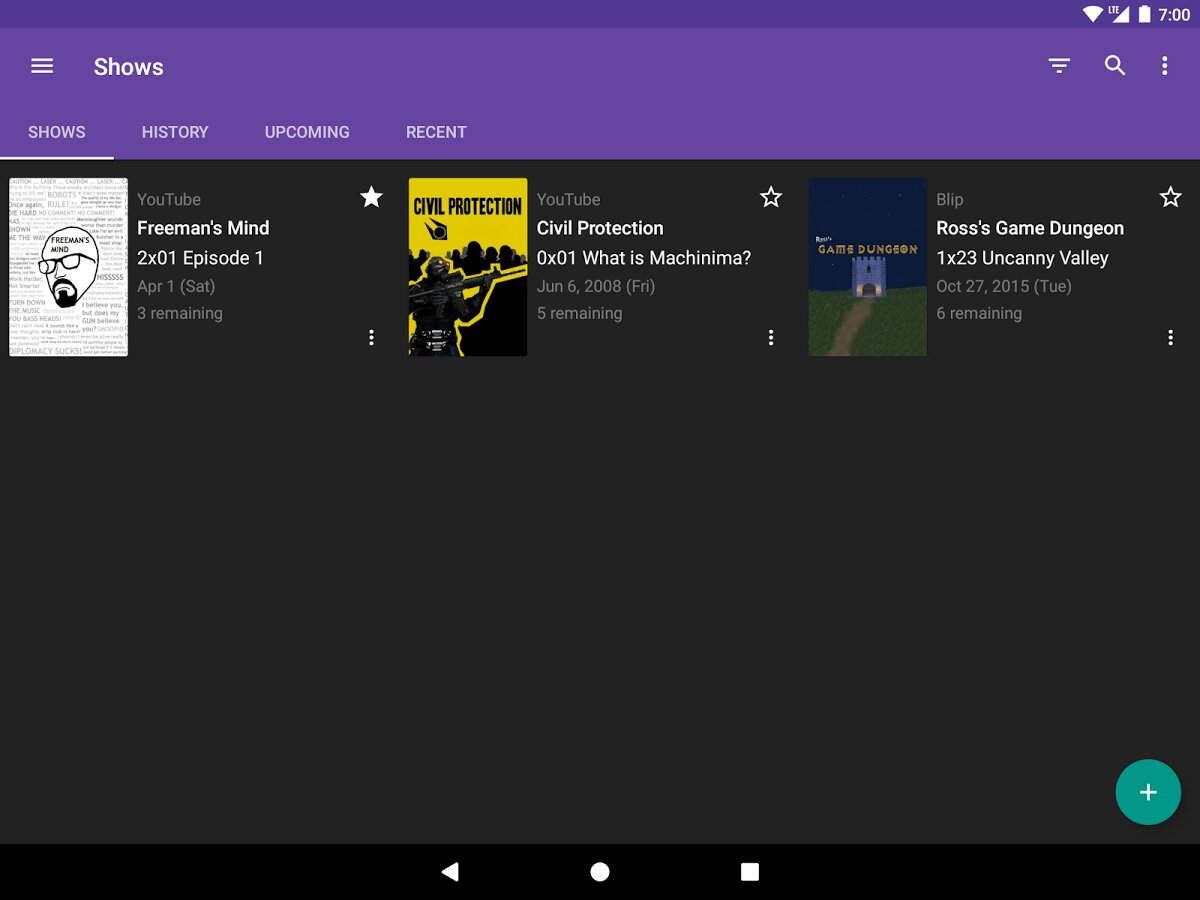Screen dimensions: 1200x900
Task: Star Civil Protection as favorite
Action: [770, 197]
